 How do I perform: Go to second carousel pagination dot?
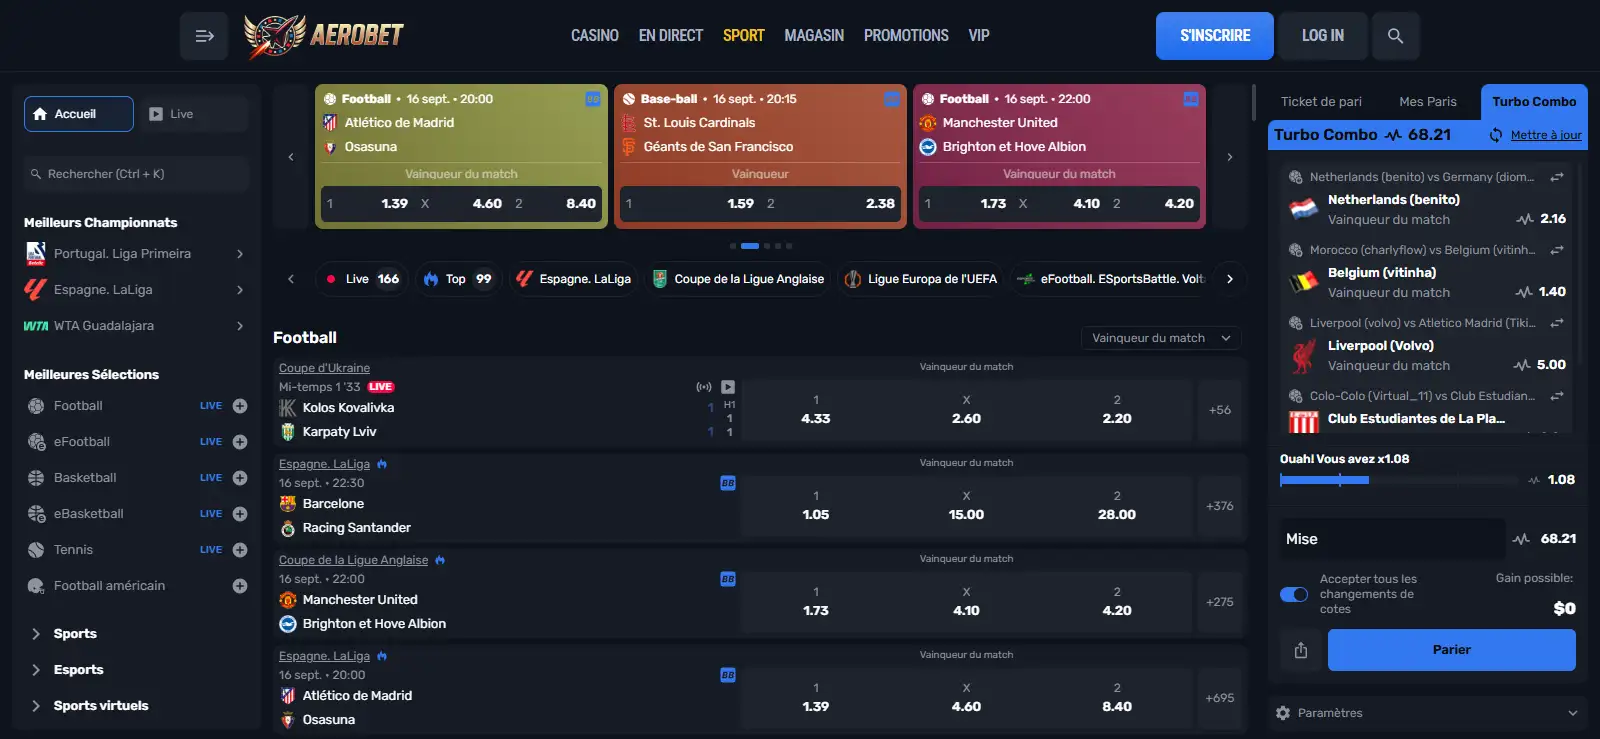[750, 246]
